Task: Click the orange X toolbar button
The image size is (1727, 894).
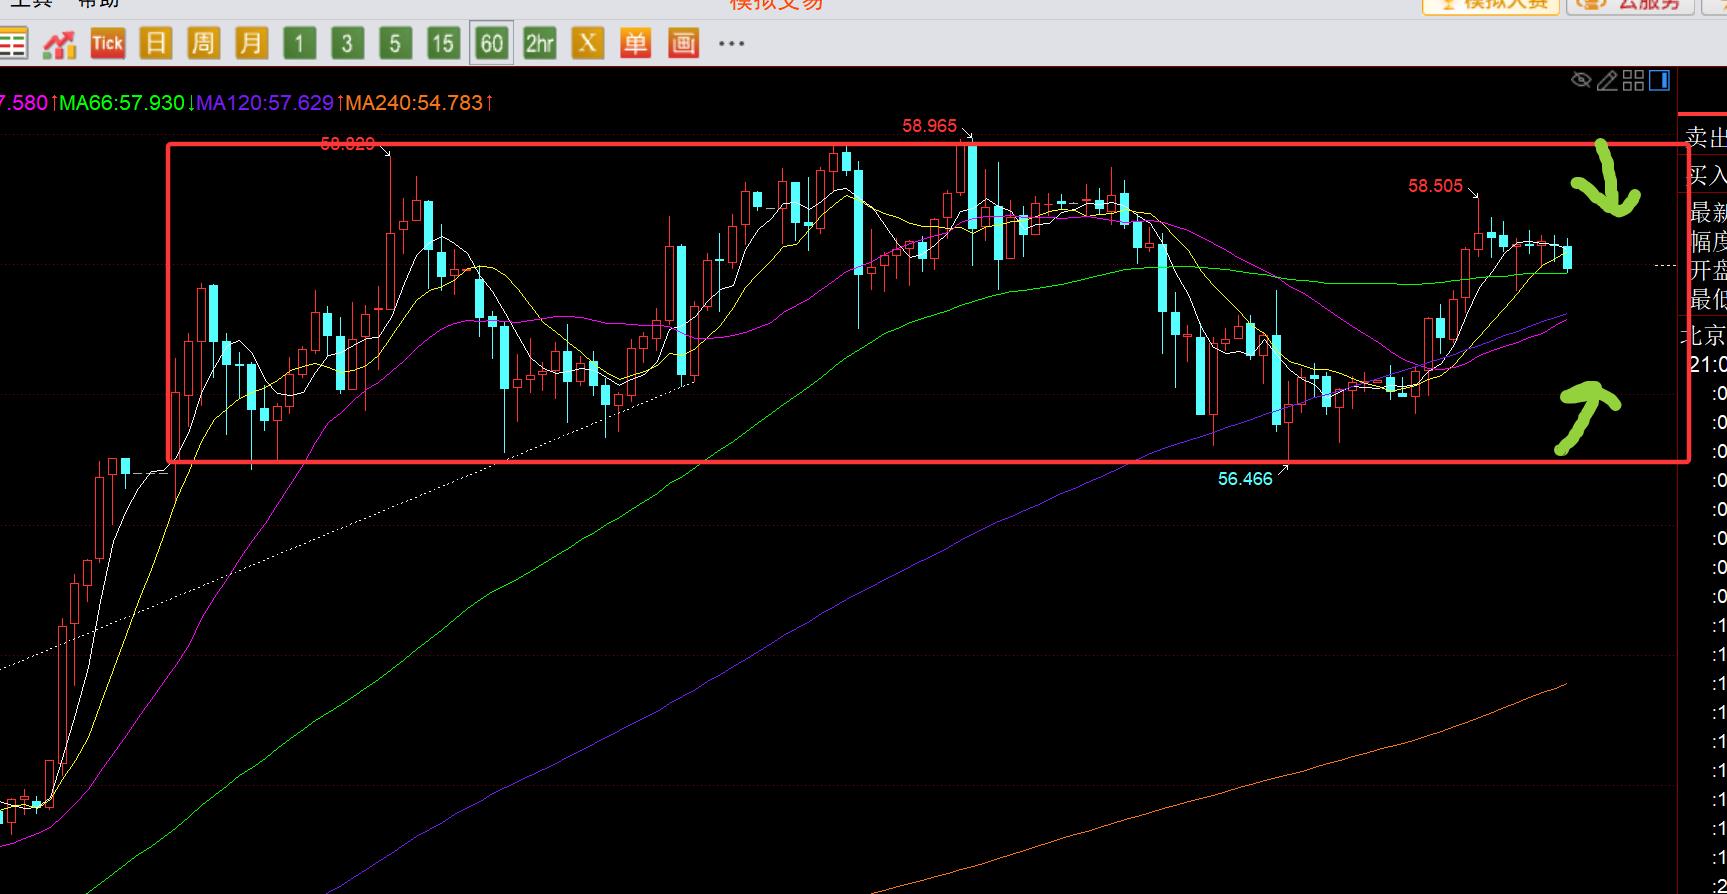Action: (x=587, y=43)
